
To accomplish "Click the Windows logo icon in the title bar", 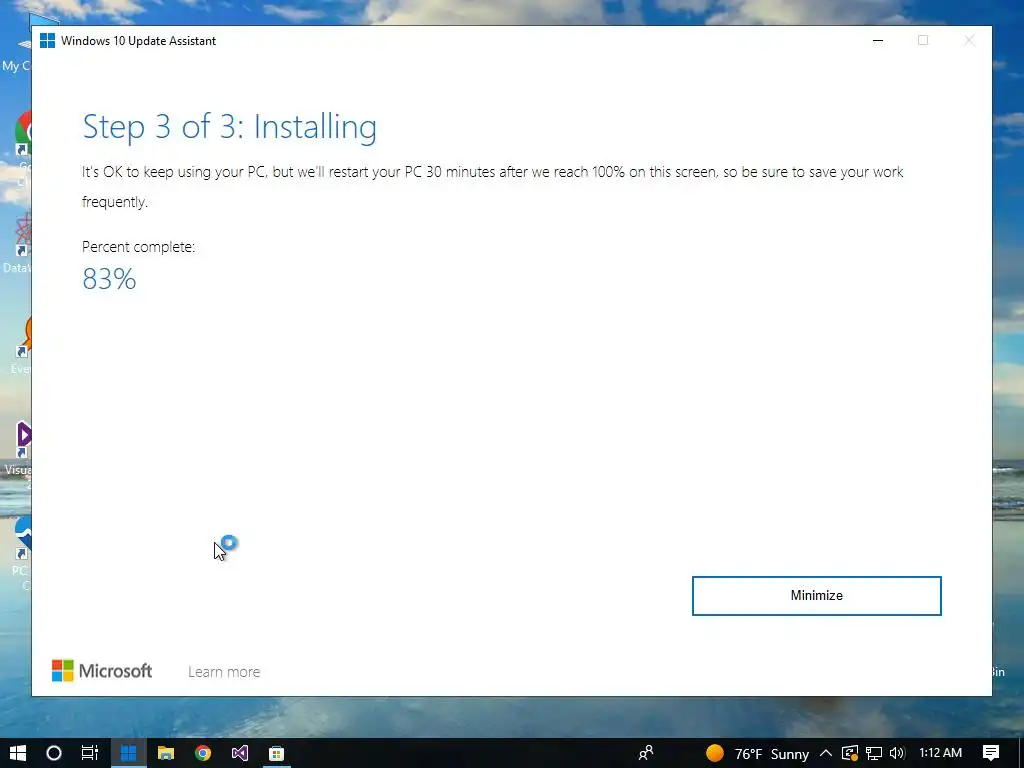I will click(47, 40).
